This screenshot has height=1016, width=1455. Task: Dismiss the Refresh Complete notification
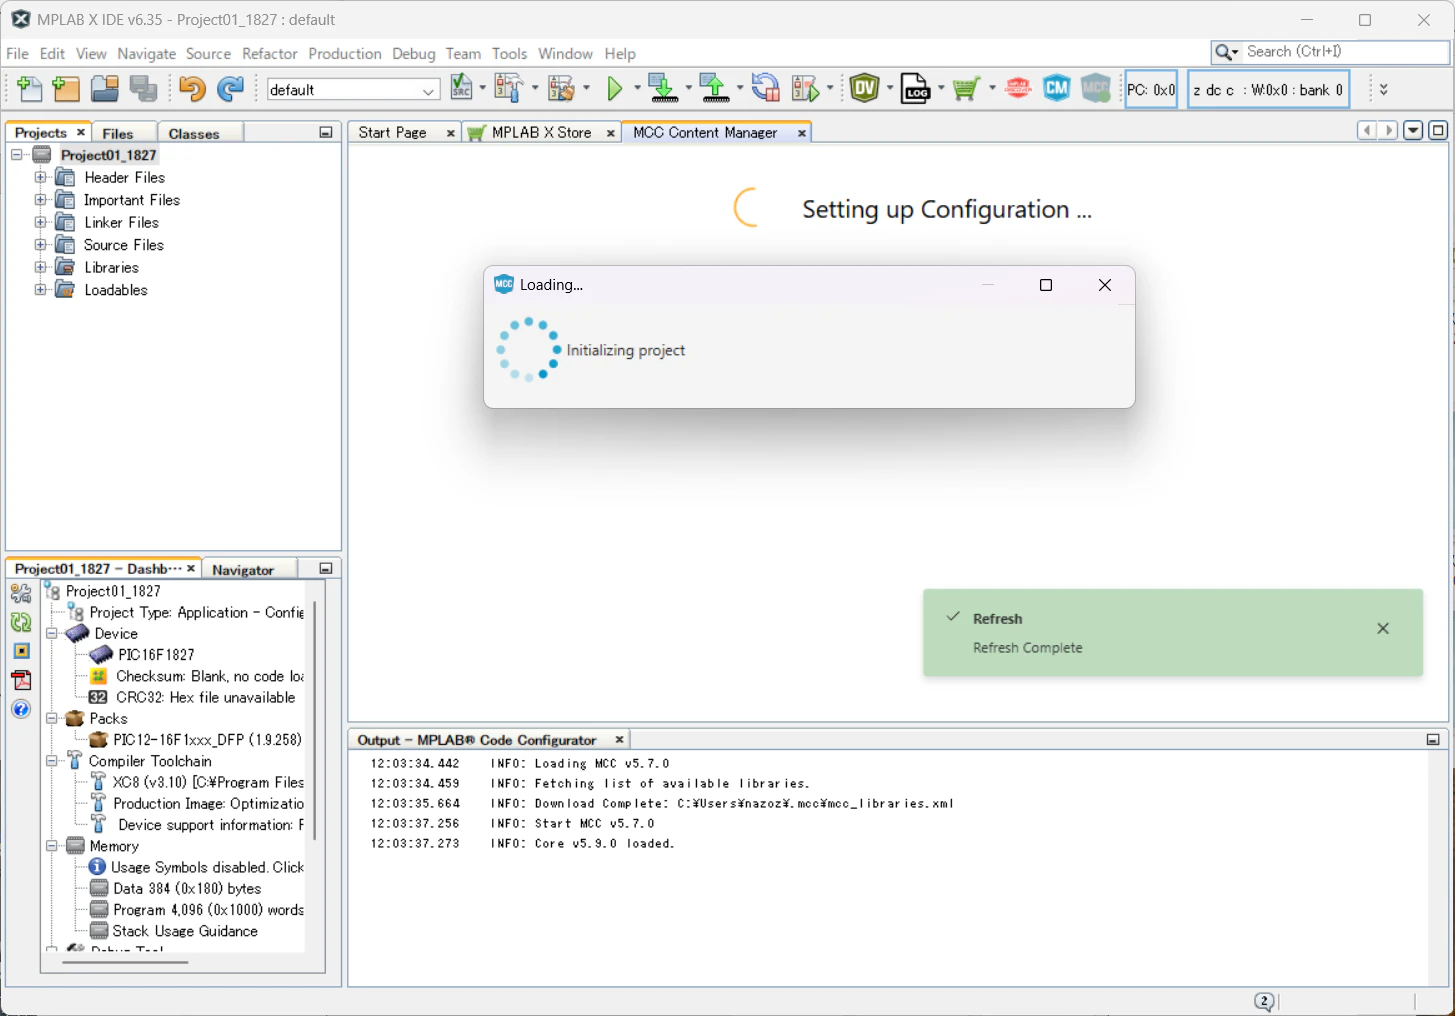(1383, 629)
